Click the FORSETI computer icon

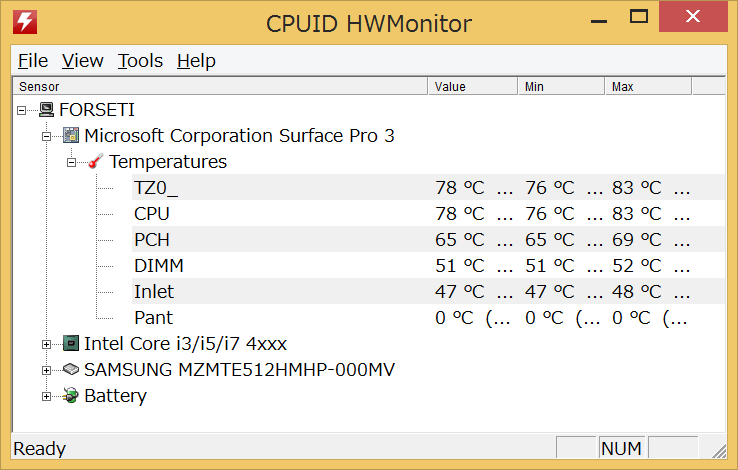[46, 110]
